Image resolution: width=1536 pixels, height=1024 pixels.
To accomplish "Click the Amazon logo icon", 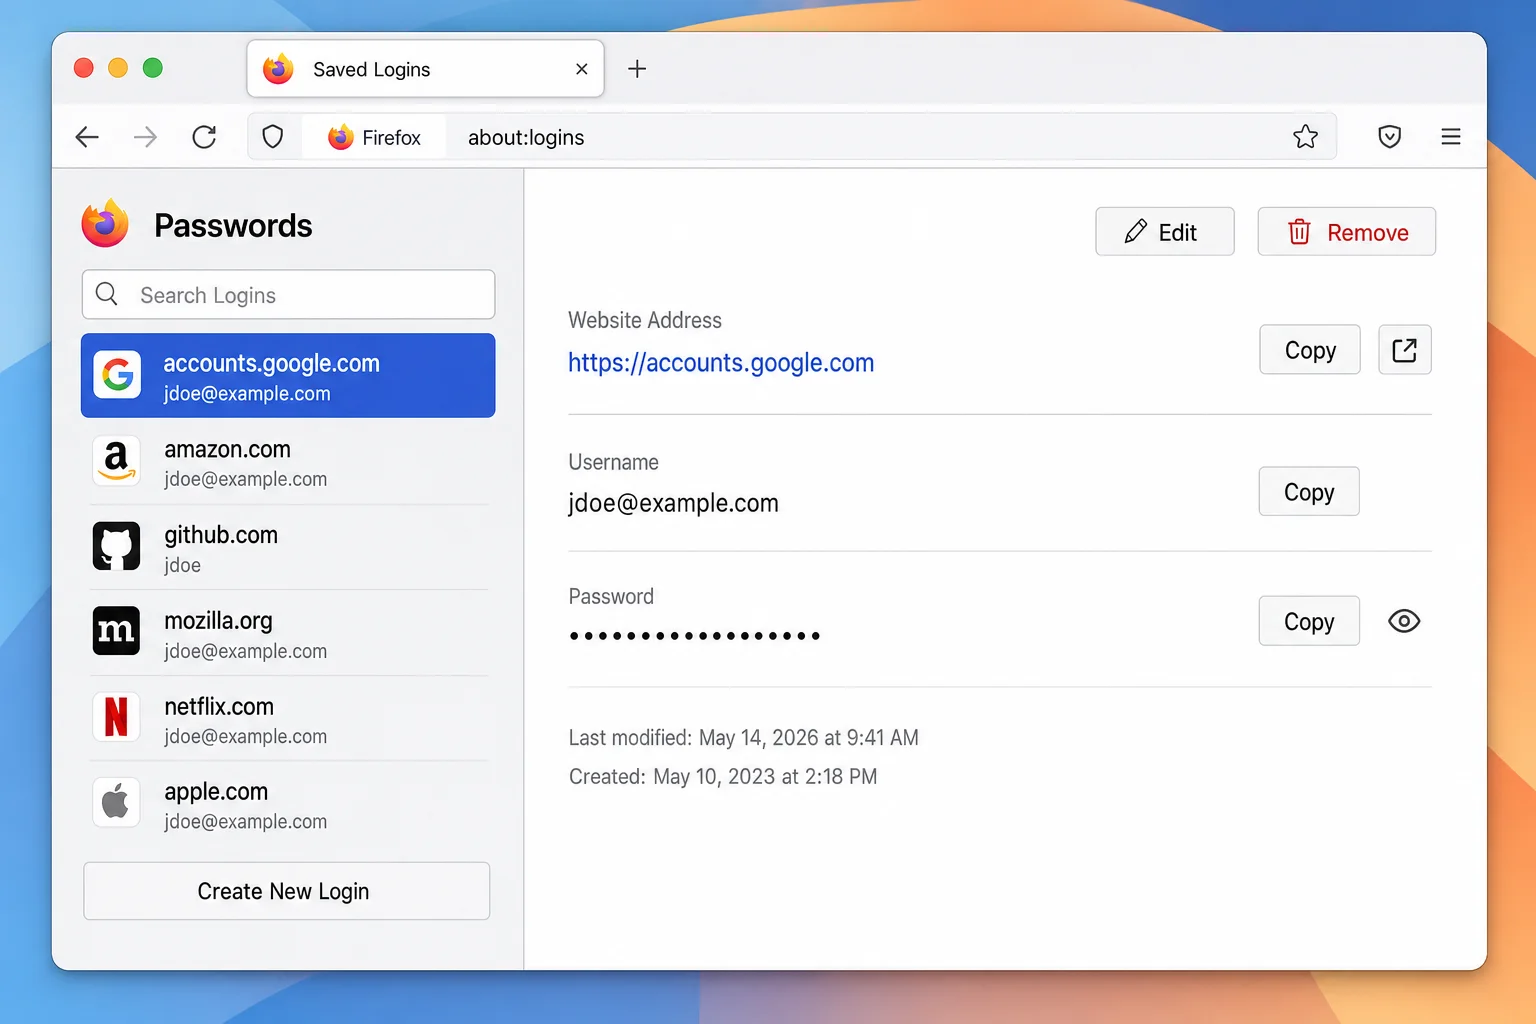I will [x=117, y=461].
